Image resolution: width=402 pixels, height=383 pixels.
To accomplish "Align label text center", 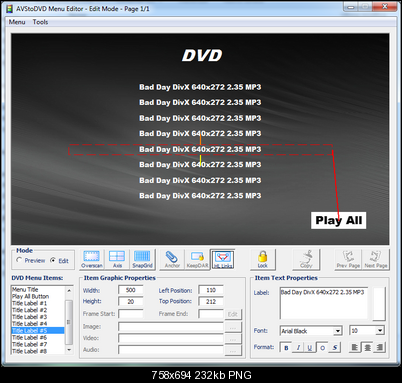I will click(367, 348).
